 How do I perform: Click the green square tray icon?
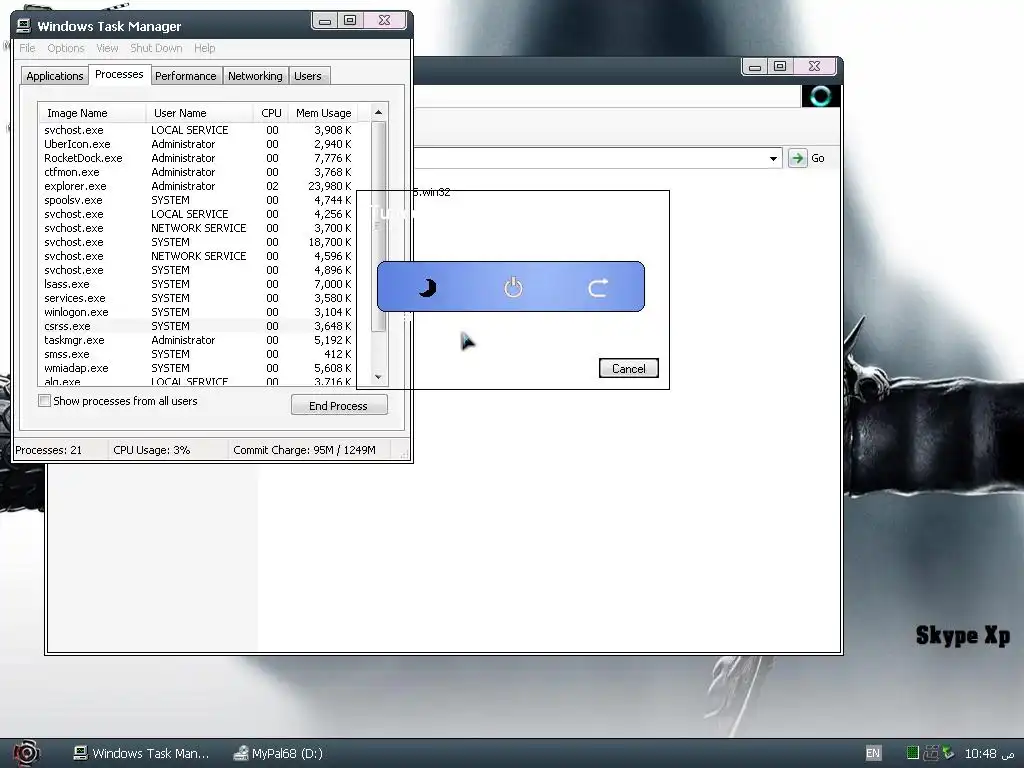click(913, 753)
